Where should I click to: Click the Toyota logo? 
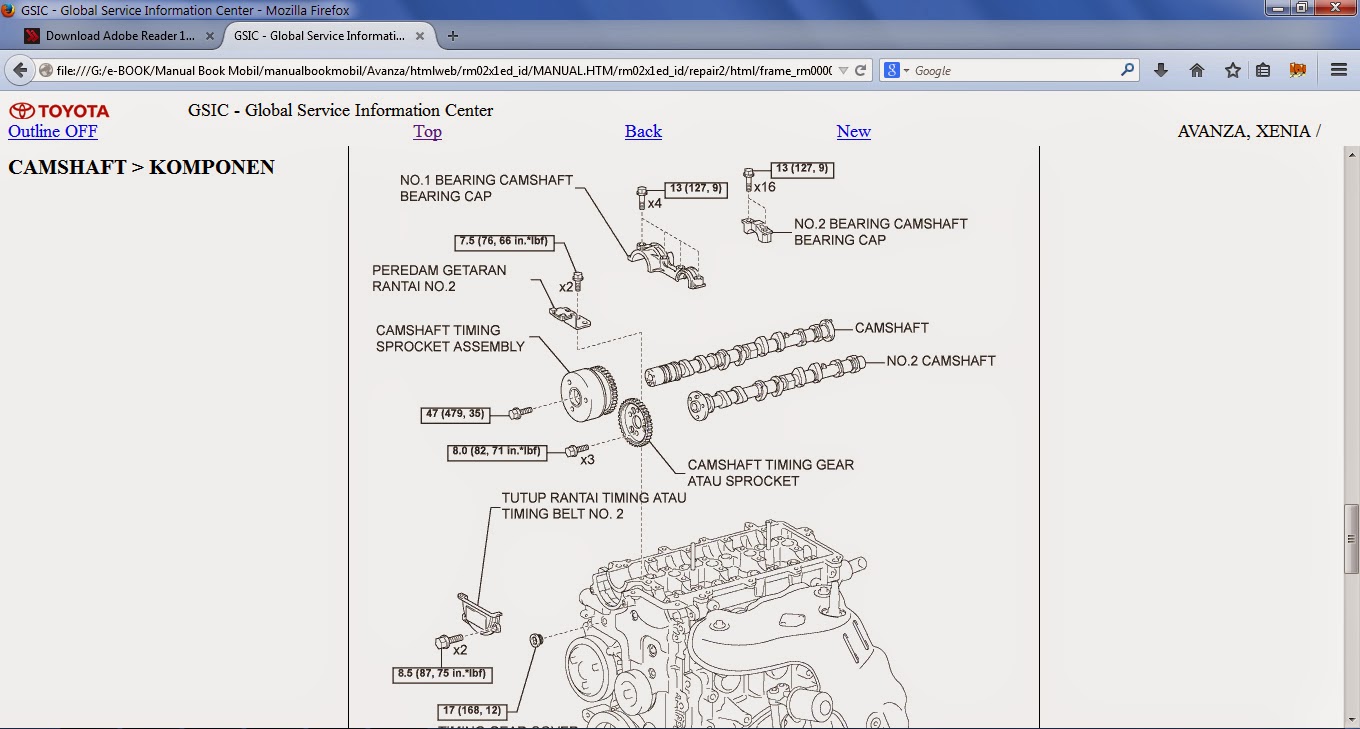60,111
